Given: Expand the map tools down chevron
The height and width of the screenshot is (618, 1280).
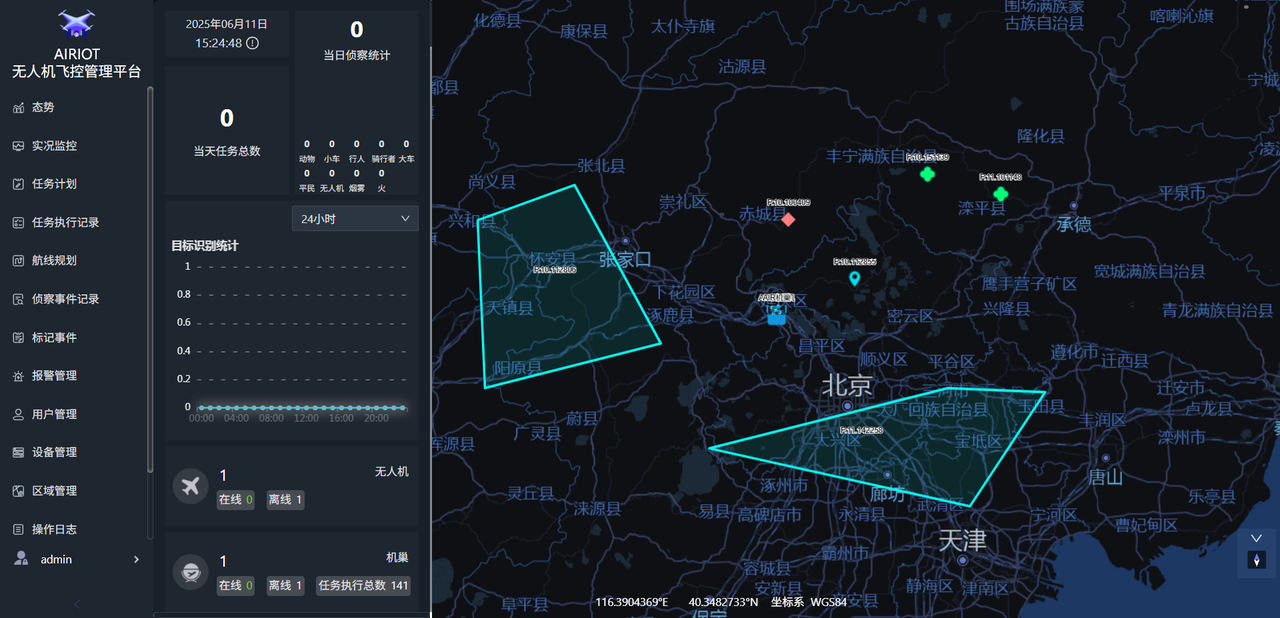Looking at the screenshot, I should coord(1257,538).
